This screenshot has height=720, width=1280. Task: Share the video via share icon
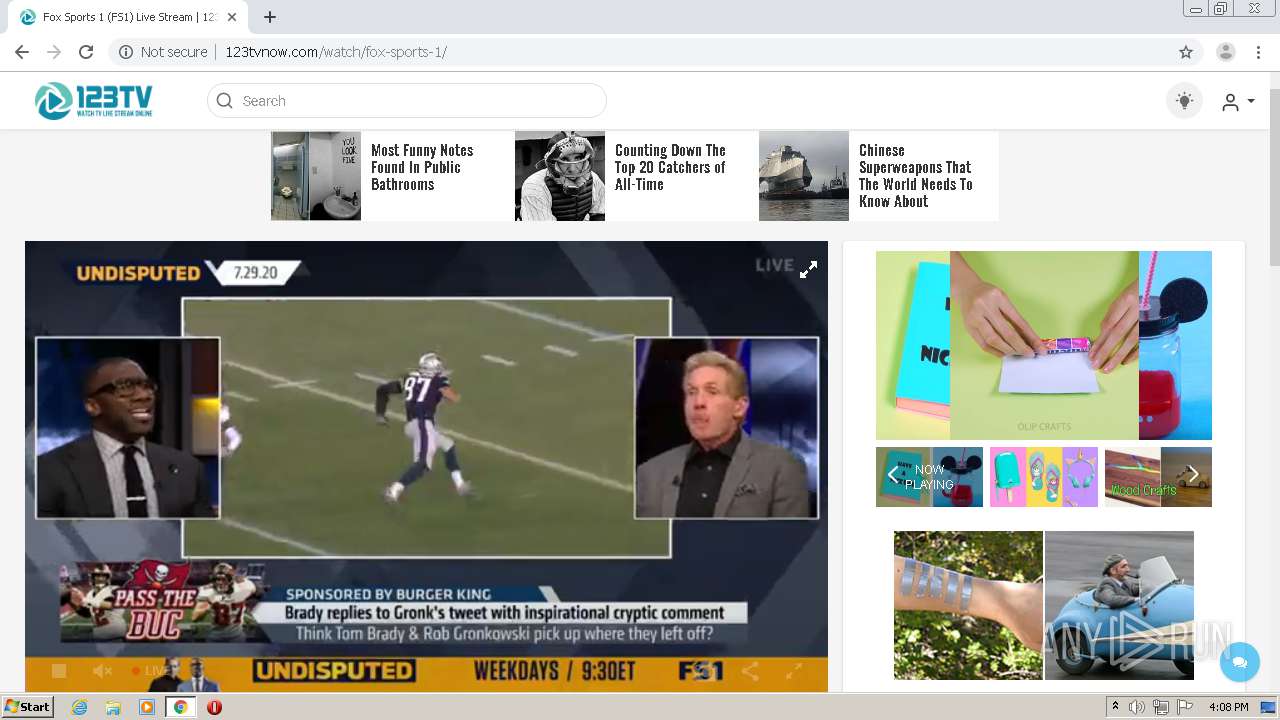[750, 671]
